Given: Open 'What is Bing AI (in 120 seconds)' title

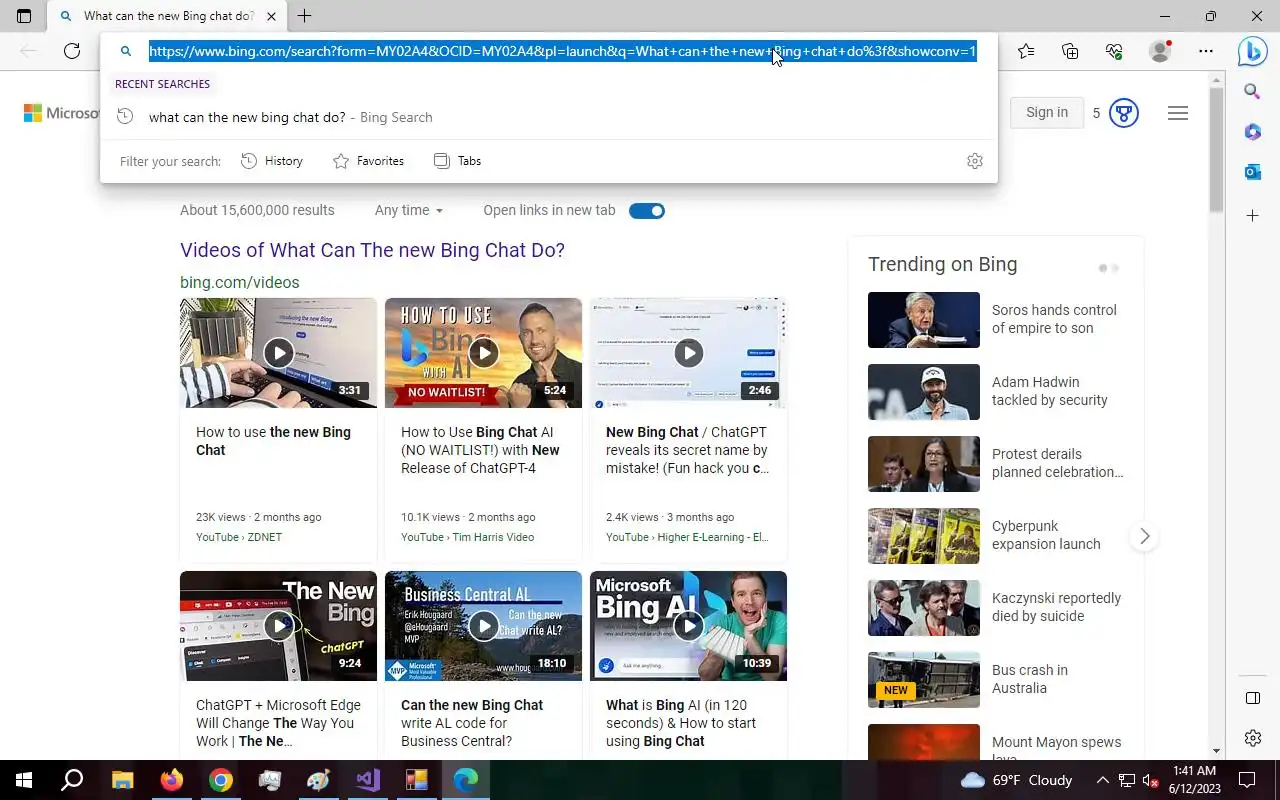Looking at the screenshot, I should 681,723.
